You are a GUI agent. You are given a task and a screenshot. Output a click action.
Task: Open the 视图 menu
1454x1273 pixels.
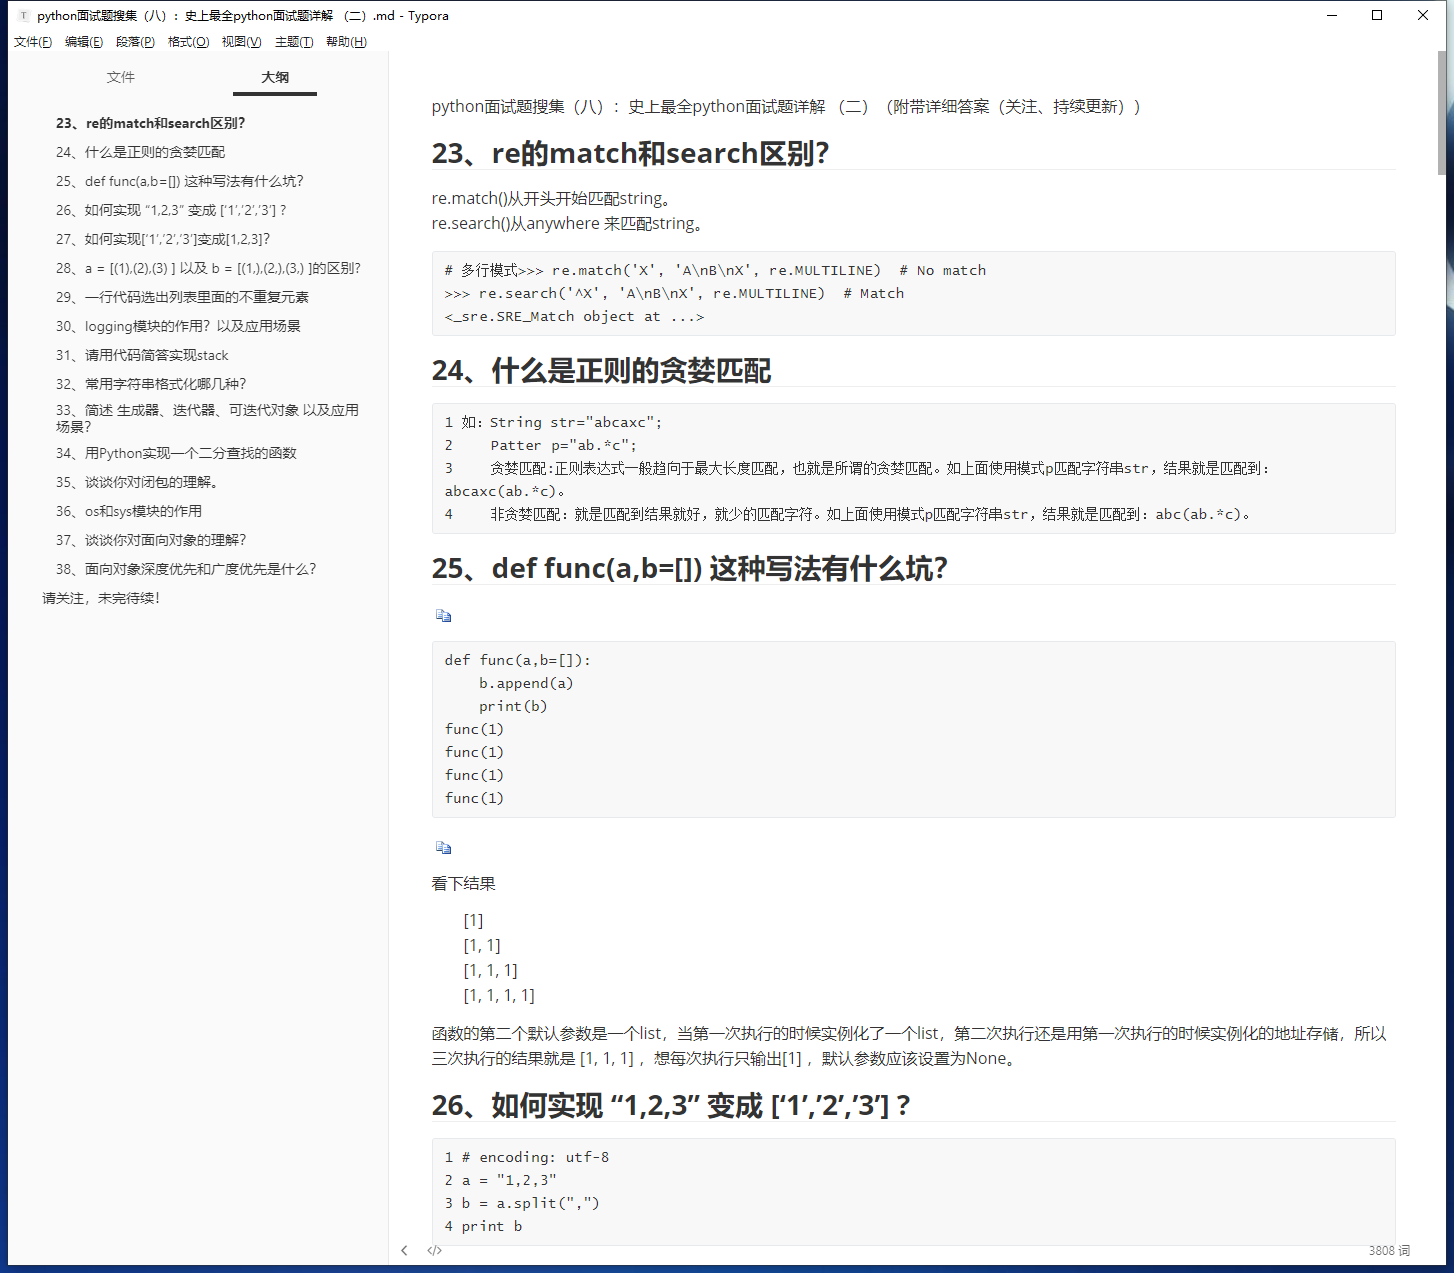[241, 41]
